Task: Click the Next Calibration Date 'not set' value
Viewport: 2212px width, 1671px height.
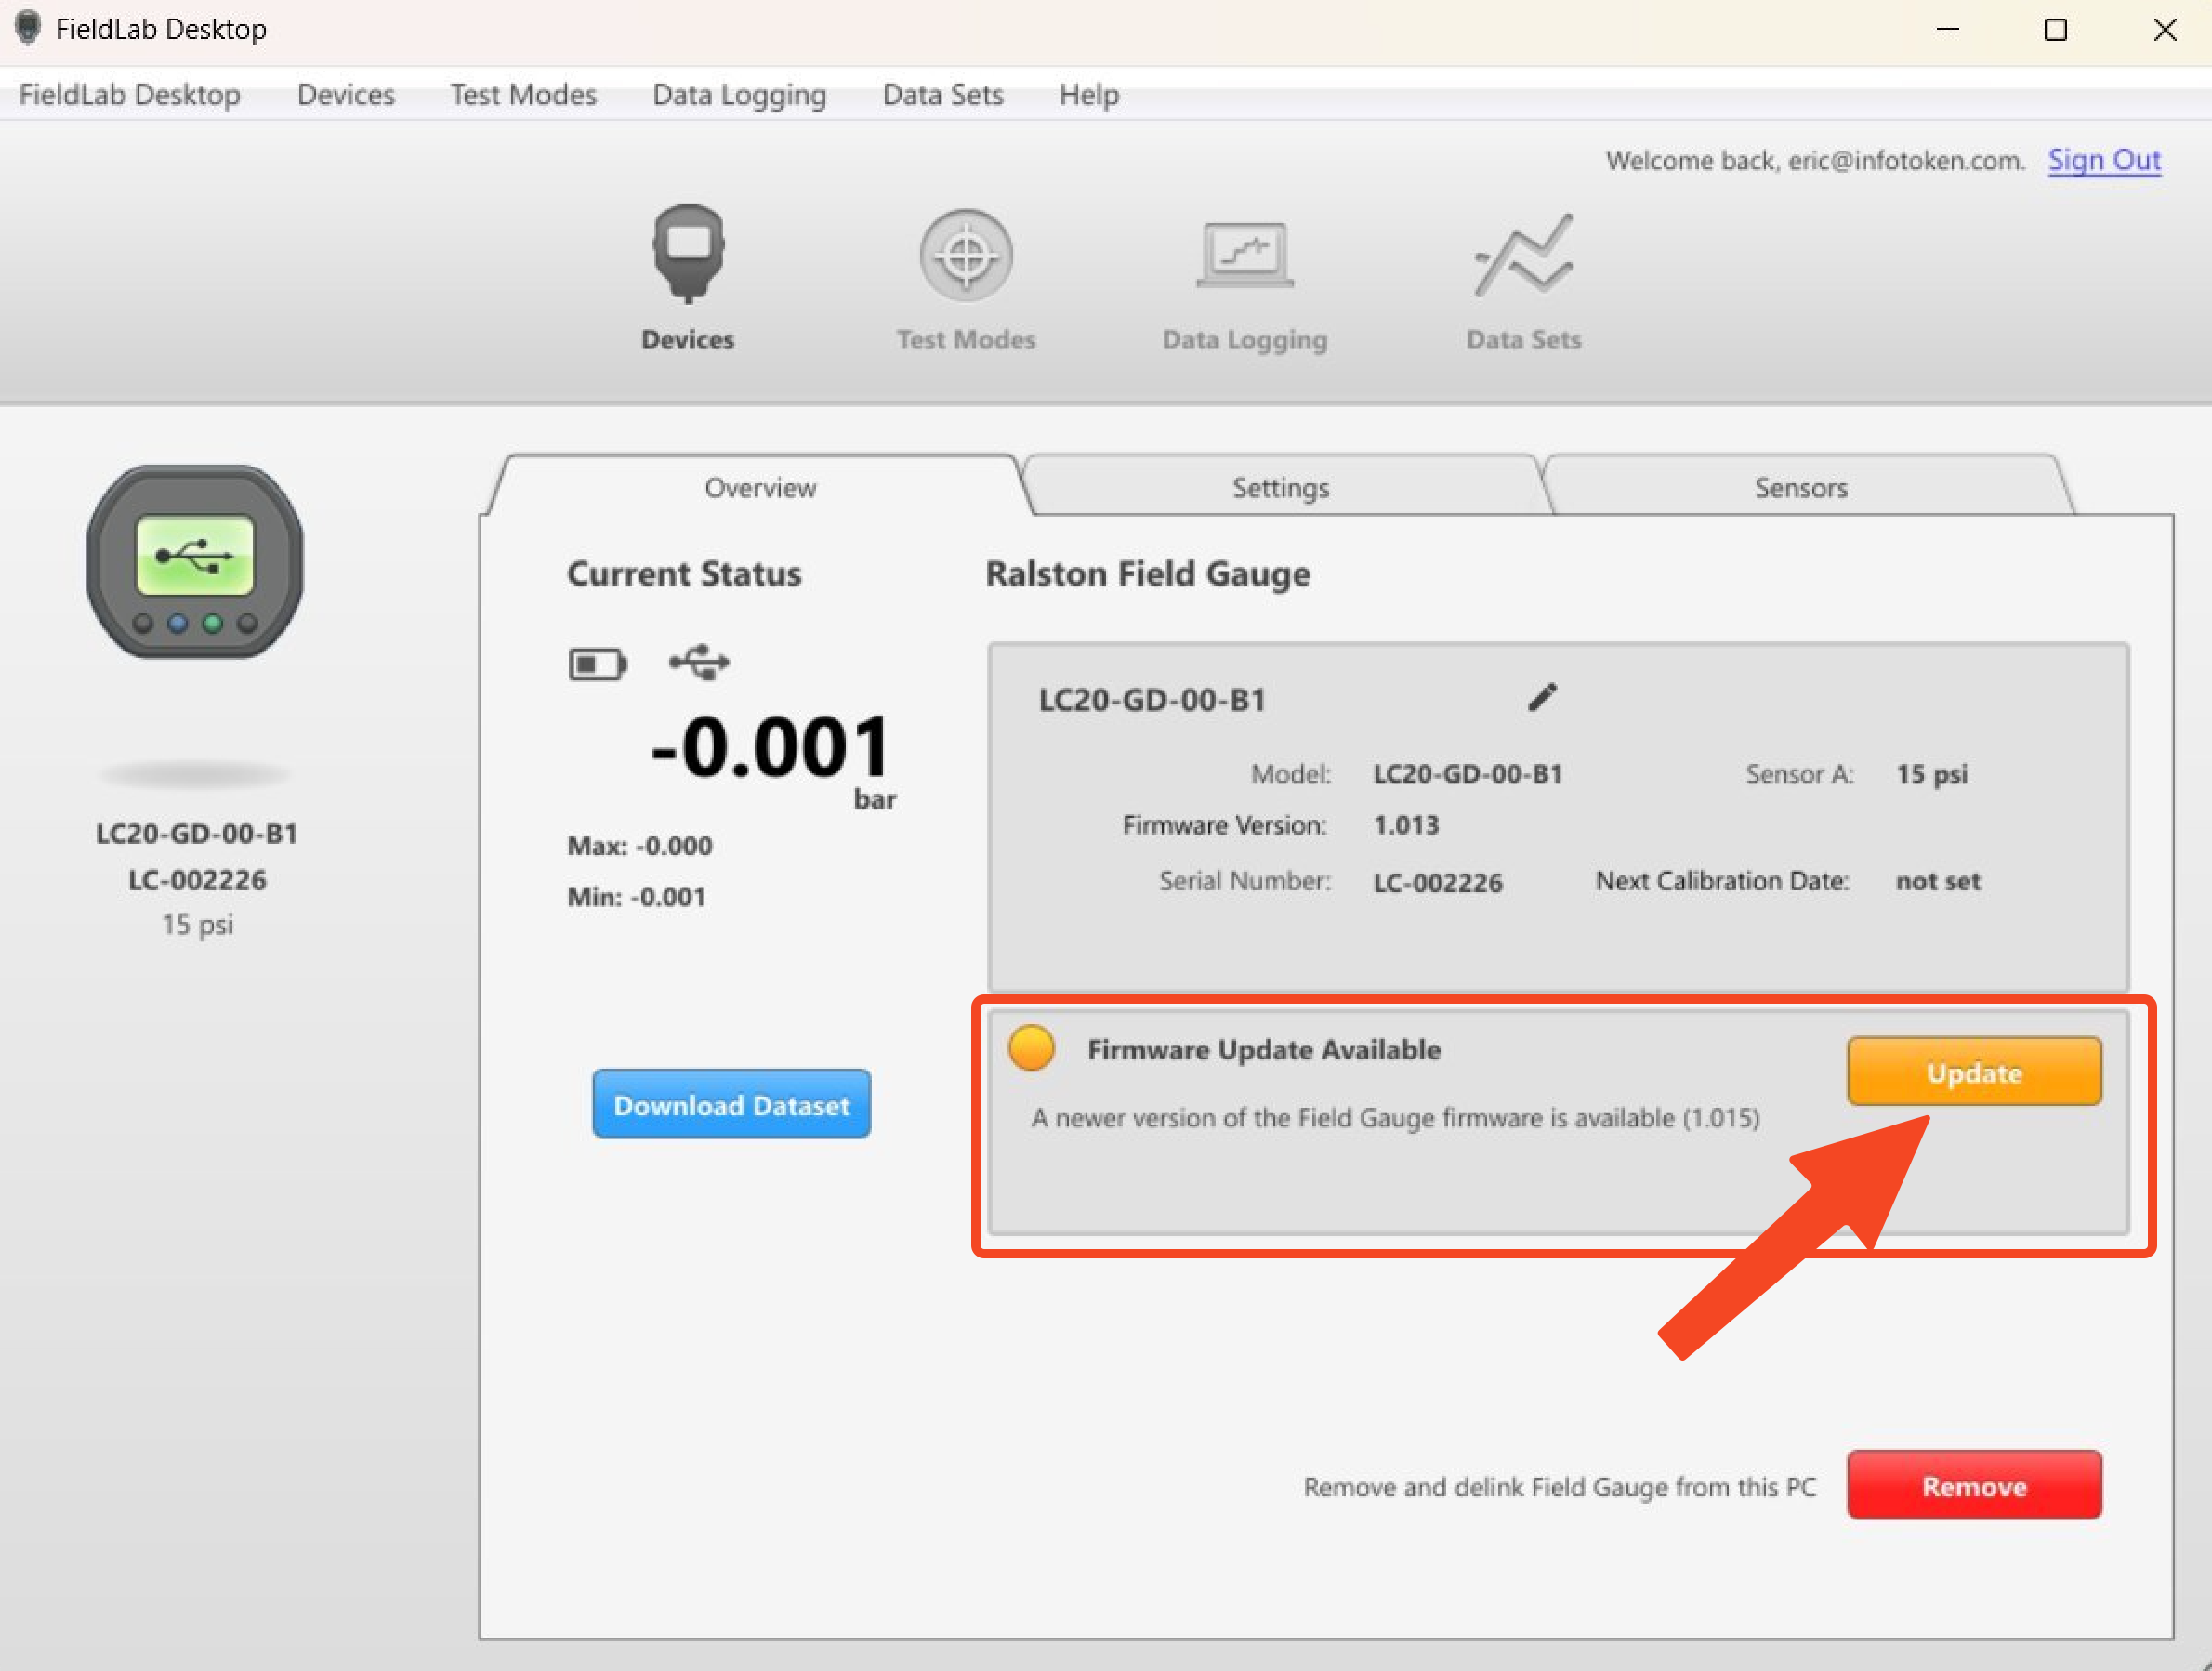Action: tap(1938, 881)
